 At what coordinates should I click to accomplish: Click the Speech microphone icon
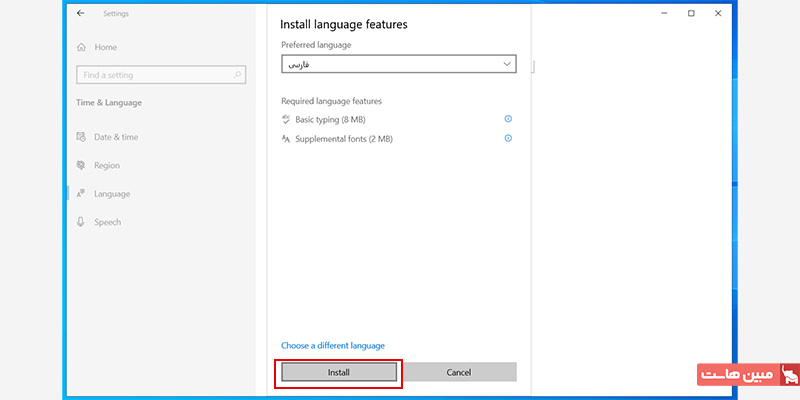(x=81, y=222)
